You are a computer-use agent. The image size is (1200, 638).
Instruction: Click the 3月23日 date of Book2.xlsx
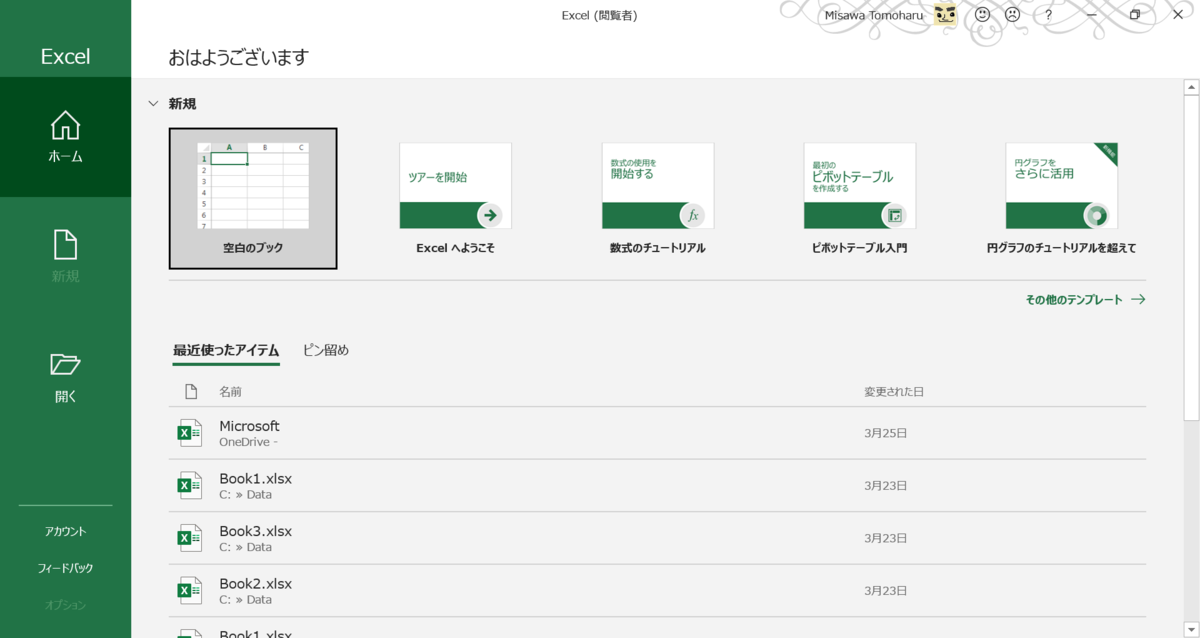coord(885,591)
